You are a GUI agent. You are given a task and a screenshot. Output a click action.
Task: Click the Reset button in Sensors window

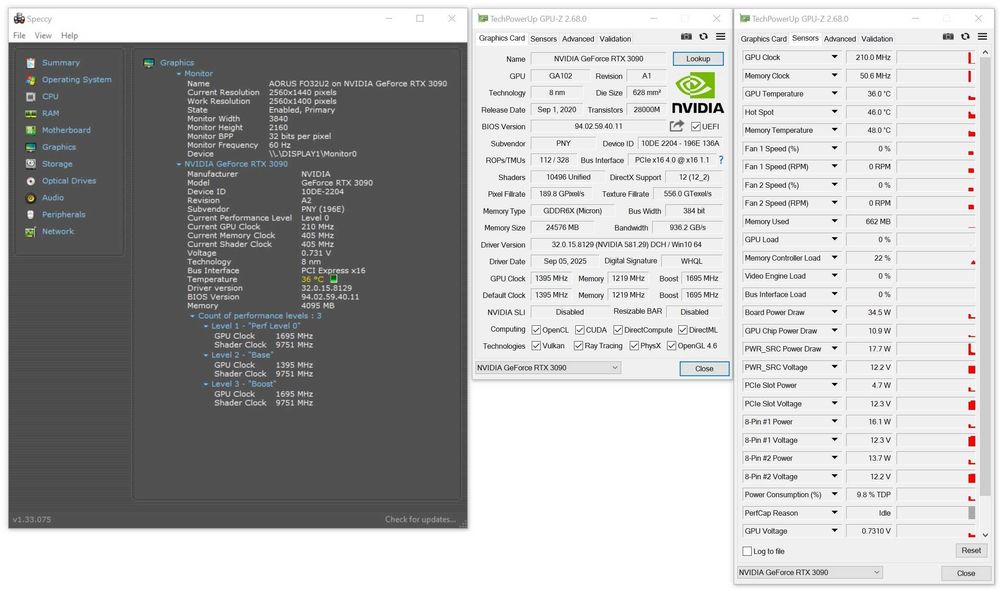coord(970,551)
